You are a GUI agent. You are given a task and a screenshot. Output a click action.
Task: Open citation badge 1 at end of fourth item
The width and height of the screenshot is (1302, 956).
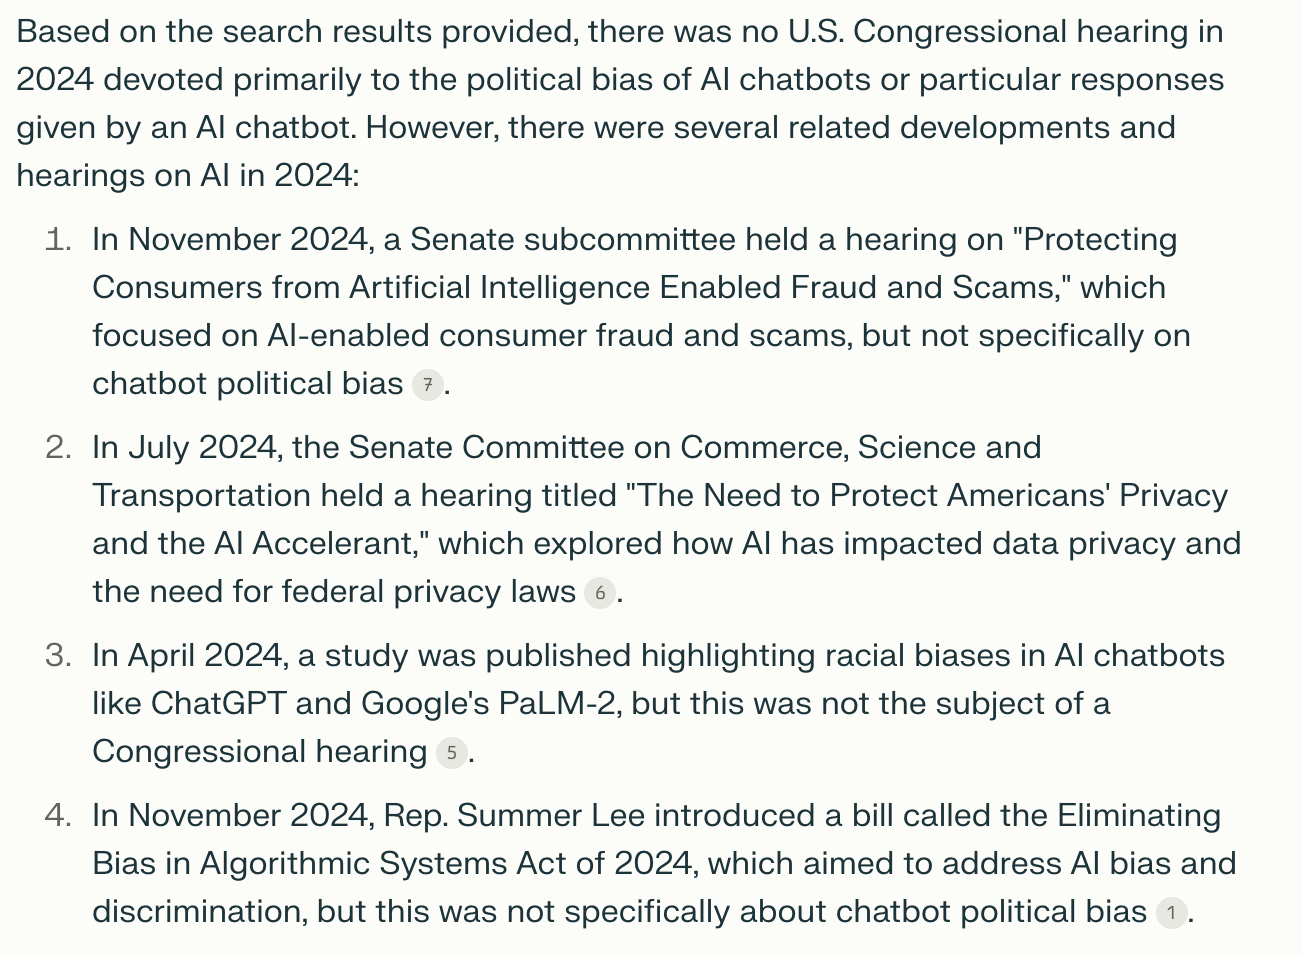(1171, 913)
